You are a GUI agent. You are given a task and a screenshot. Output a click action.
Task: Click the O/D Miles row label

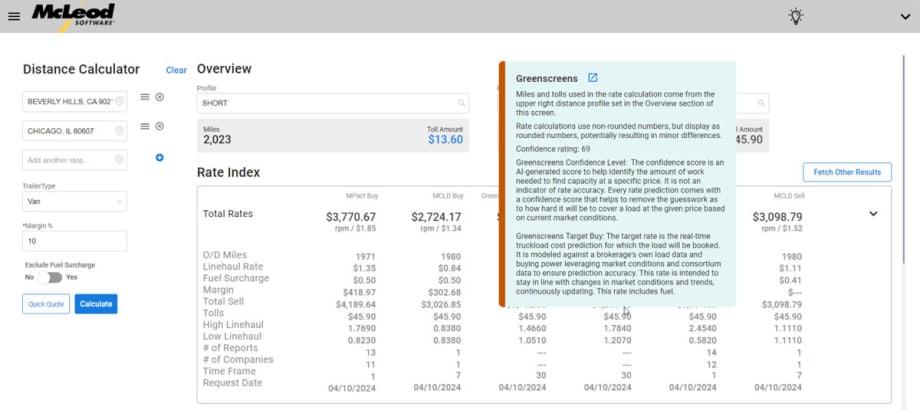coord(225,255)
